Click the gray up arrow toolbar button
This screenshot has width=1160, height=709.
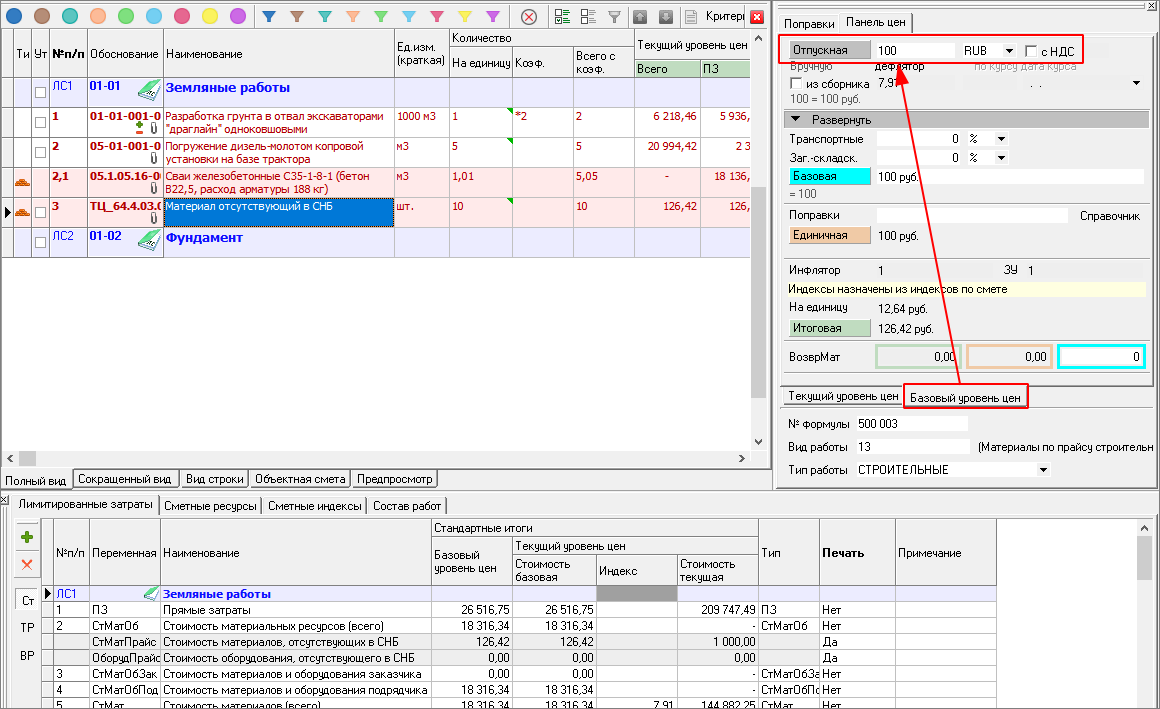(640, 17)
